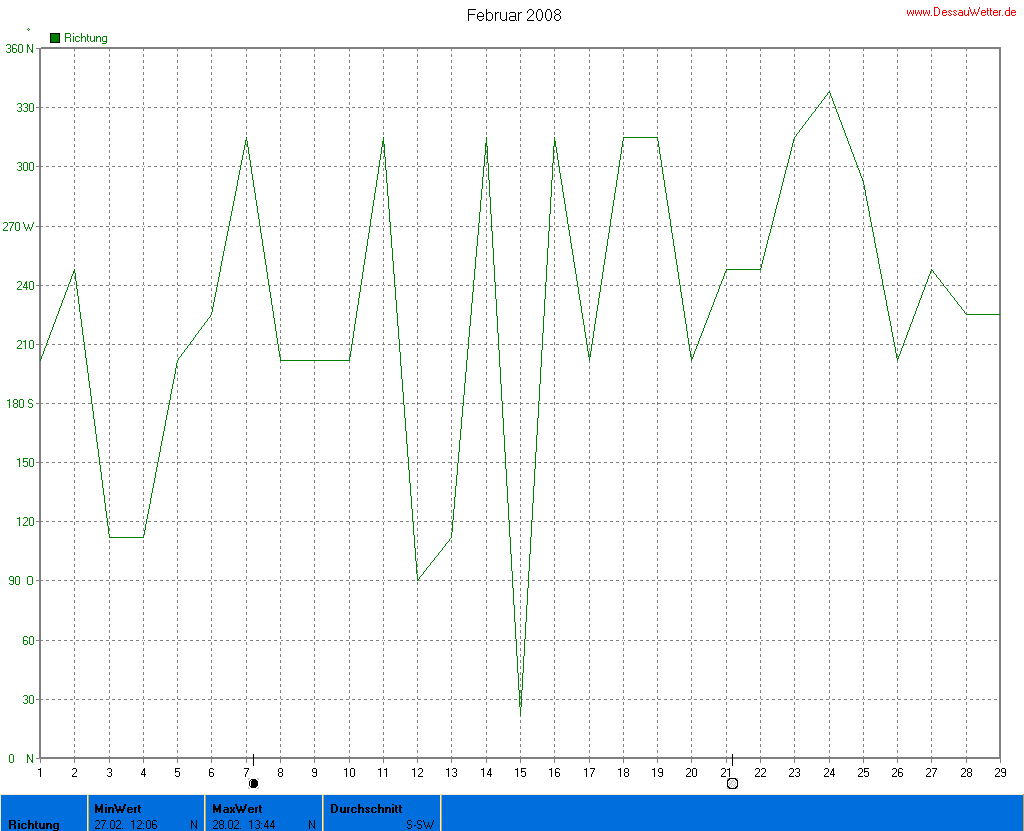Select the Durchschnitt column header
The height and width of the screenshot is (831, 1024).
click(366, 808)
